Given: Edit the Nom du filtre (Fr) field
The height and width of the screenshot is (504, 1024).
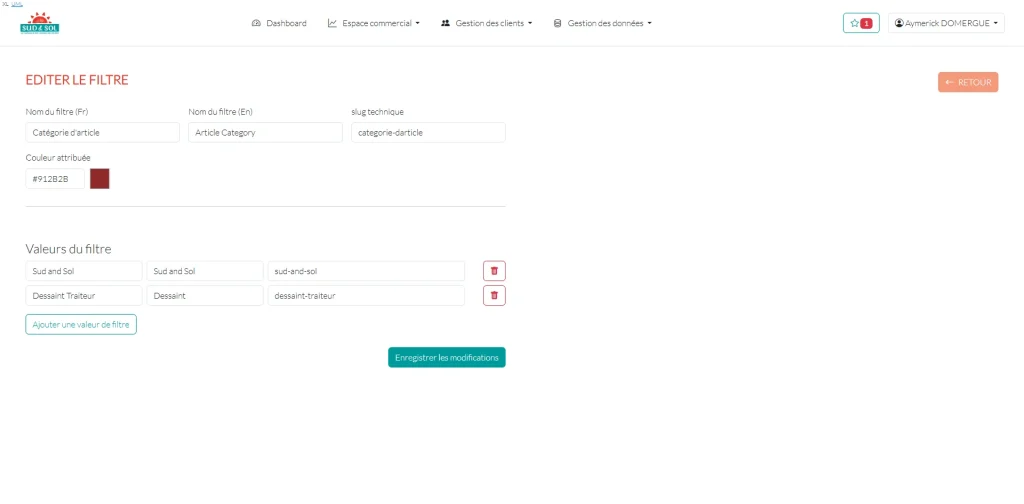Looking at the screenshot, I should click(x=103, y=133).
